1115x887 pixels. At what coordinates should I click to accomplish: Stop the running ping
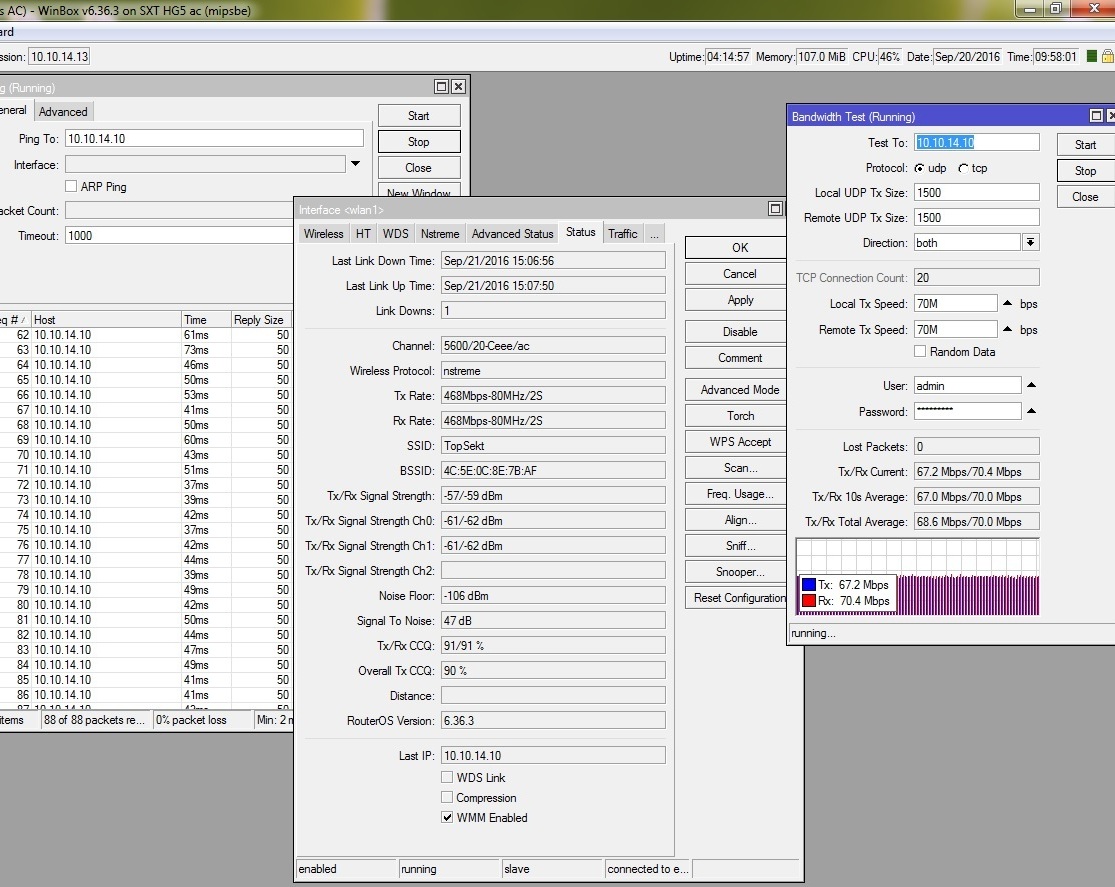(x=419, y=142)
